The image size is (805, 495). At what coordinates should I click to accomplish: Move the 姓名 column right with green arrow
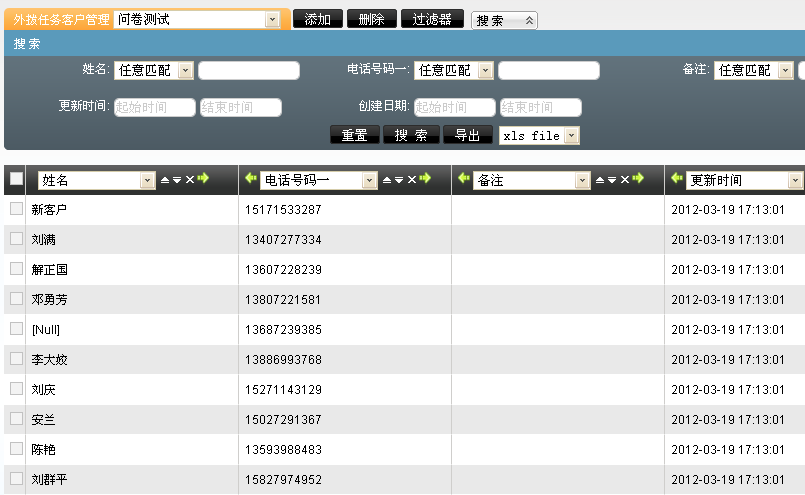[203, 179]
